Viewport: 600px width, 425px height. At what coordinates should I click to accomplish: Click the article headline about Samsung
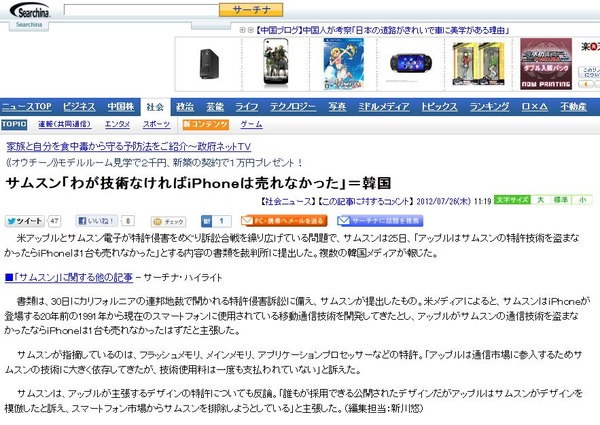point(199,183)
